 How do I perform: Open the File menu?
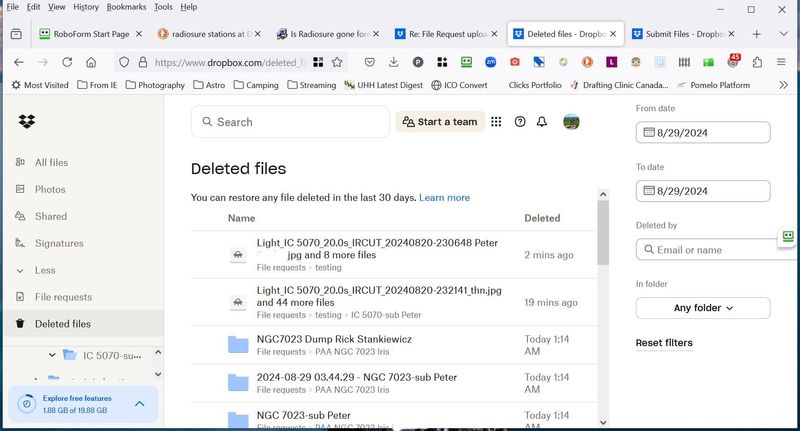(13, 7)
